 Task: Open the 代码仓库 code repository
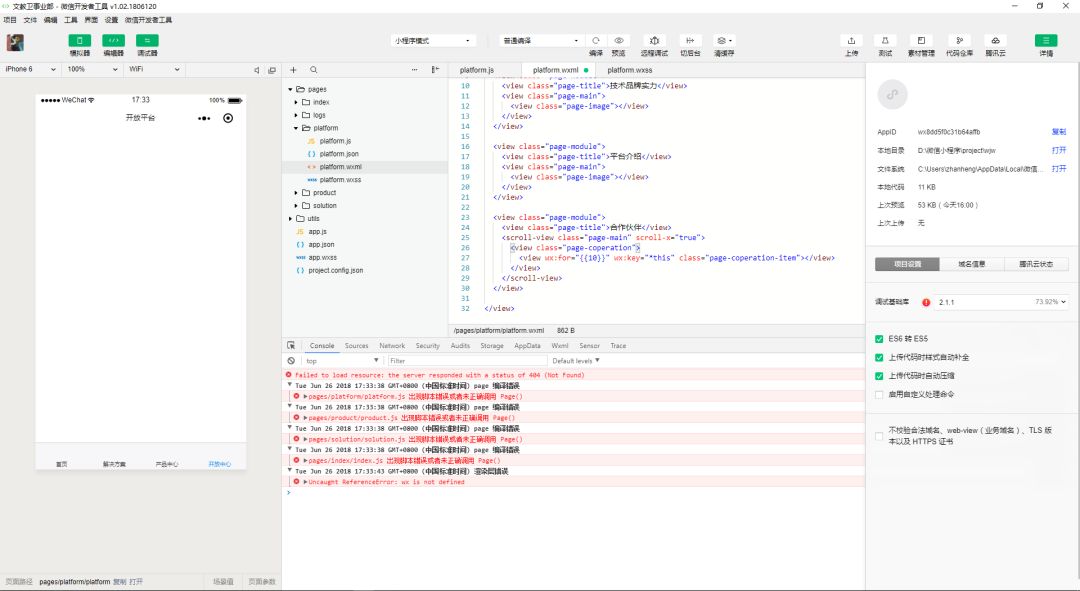(x=959, y=41)
